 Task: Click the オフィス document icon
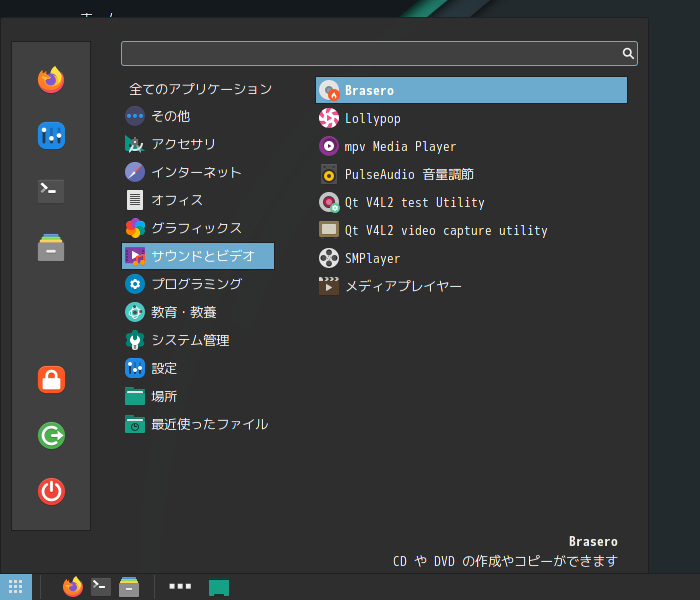click(x=135, y=200)
